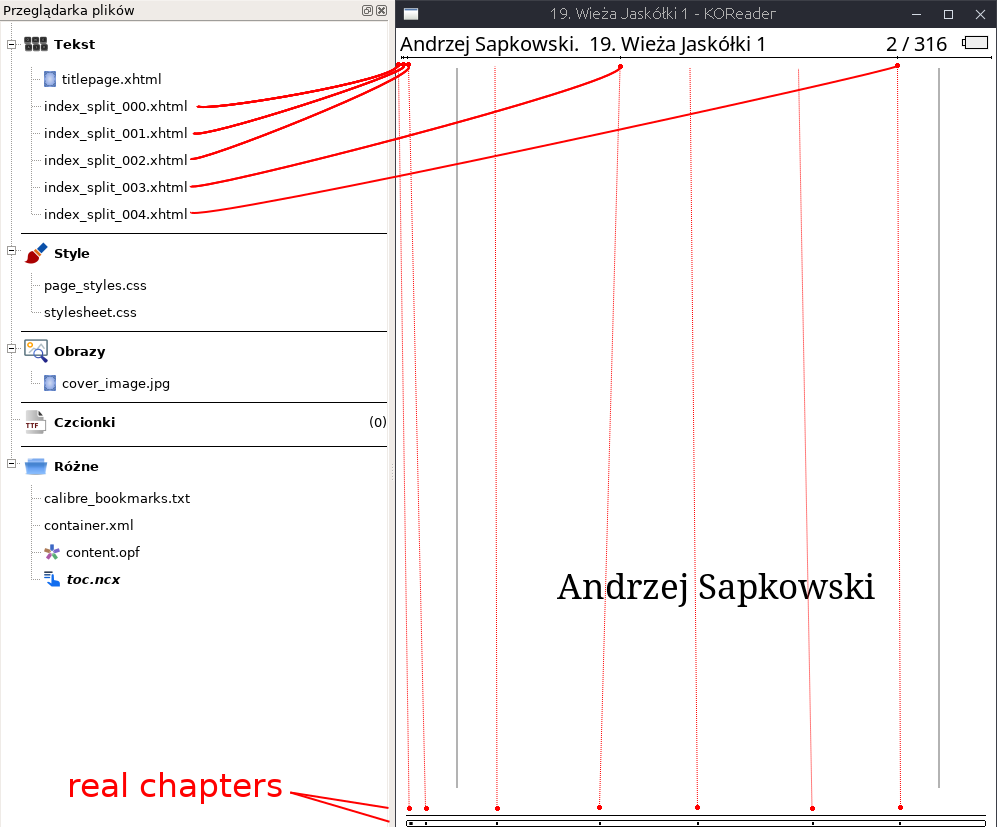Click the image viewer icon beside Obrazy
This screenshot has width=997, height=827.
[37, 351]
